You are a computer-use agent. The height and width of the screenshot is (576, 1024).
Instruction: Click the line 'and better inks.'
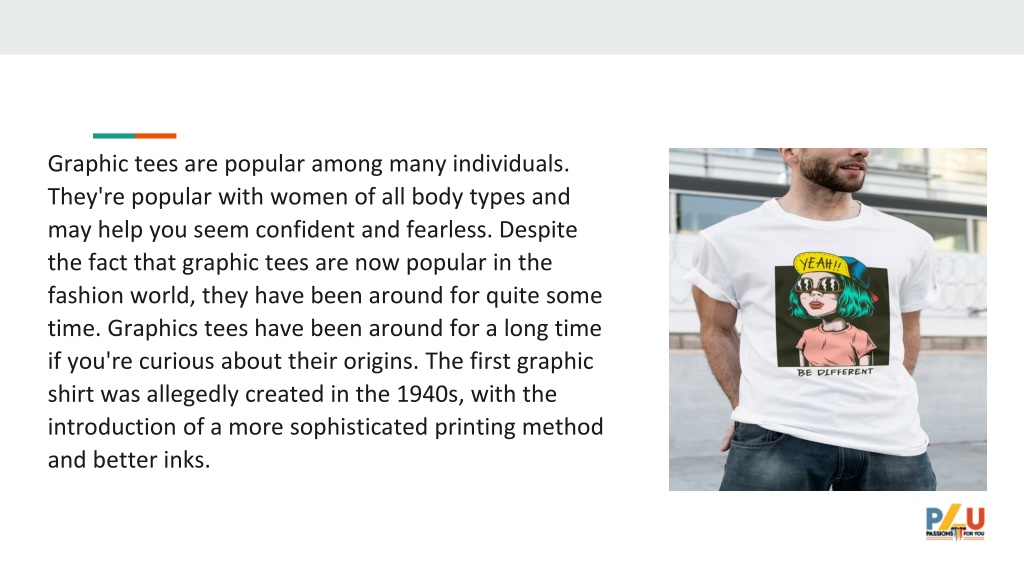tap(129, 460)
